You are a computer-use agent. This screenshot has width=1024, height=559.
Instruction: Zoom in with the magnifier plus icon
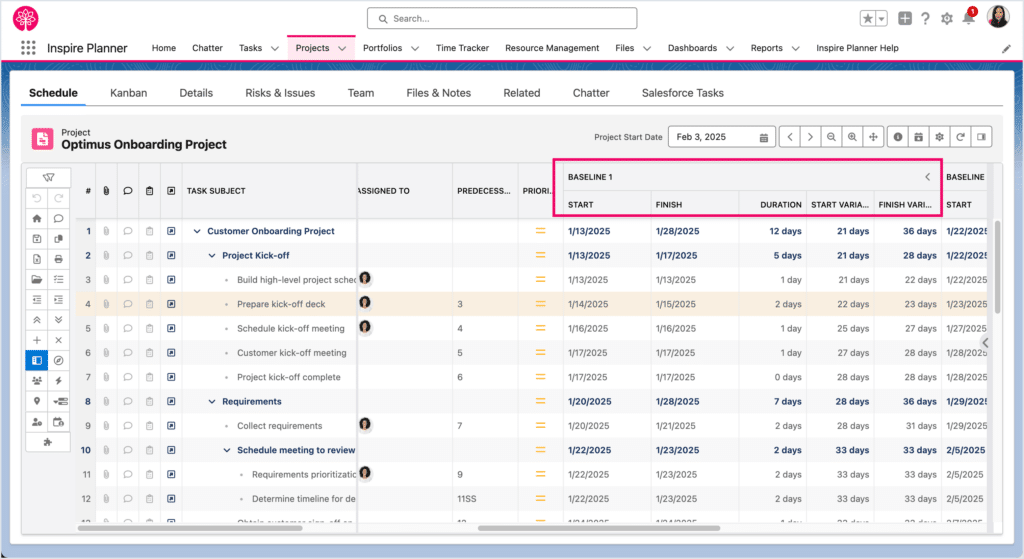click(852, 136)
